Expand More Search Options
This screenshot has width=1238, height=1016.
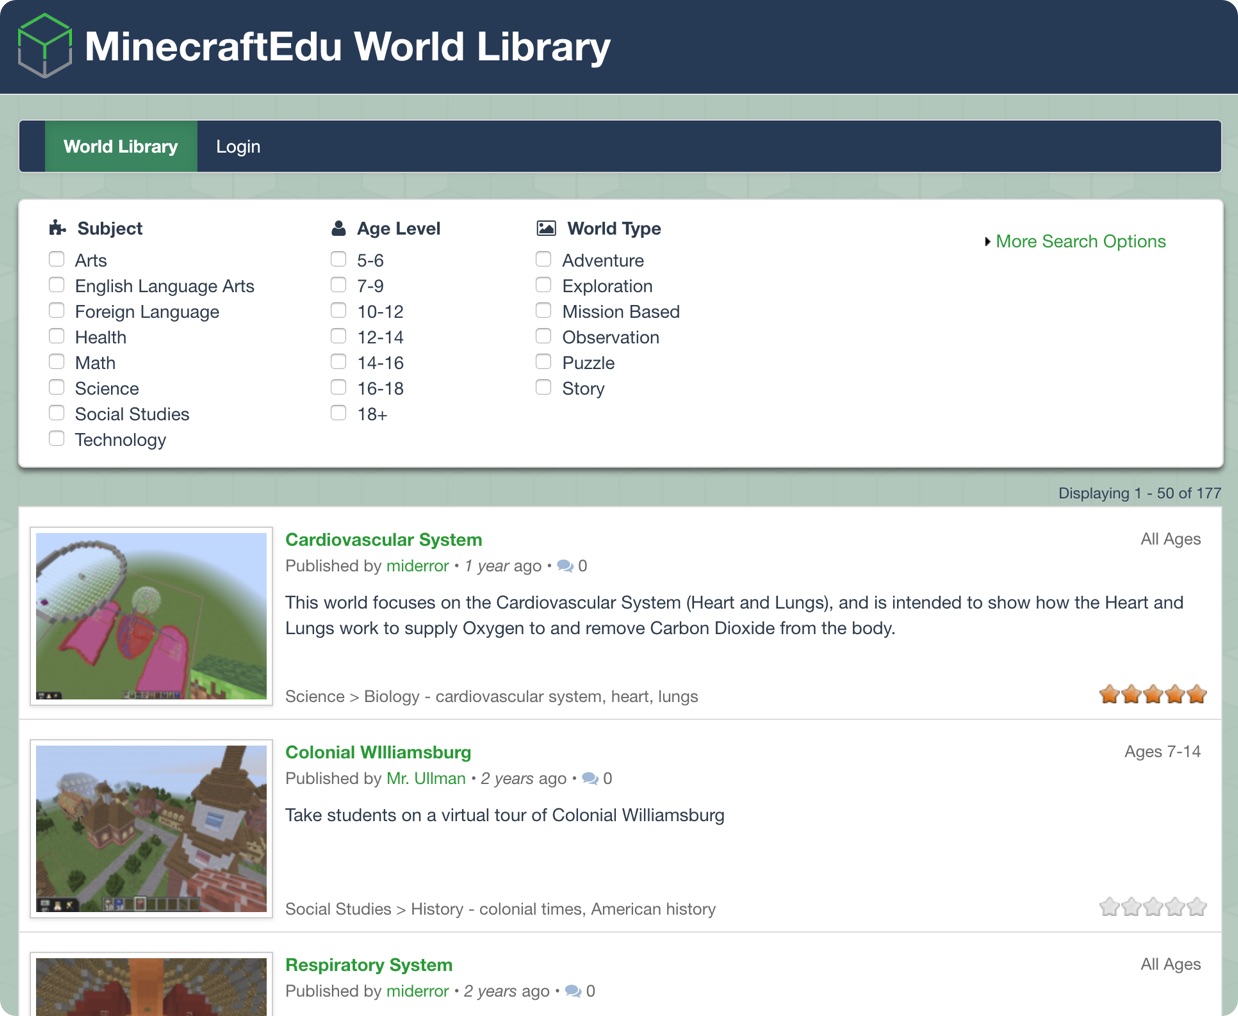click(x=1080, y=241)
